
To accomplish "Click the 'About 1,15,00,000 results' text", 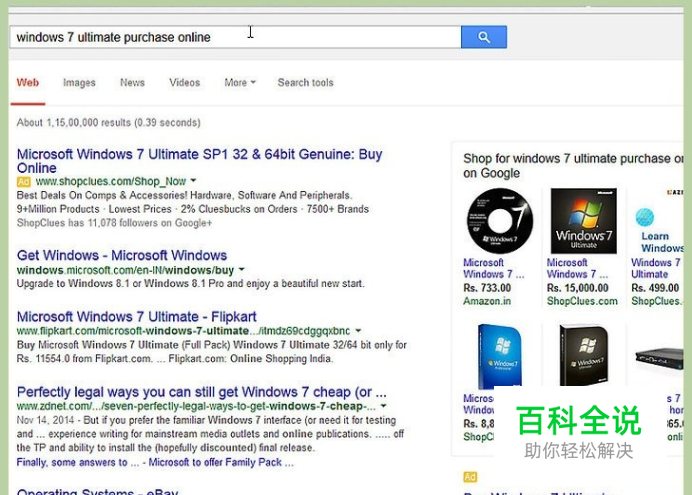I will tap(109, 123).
